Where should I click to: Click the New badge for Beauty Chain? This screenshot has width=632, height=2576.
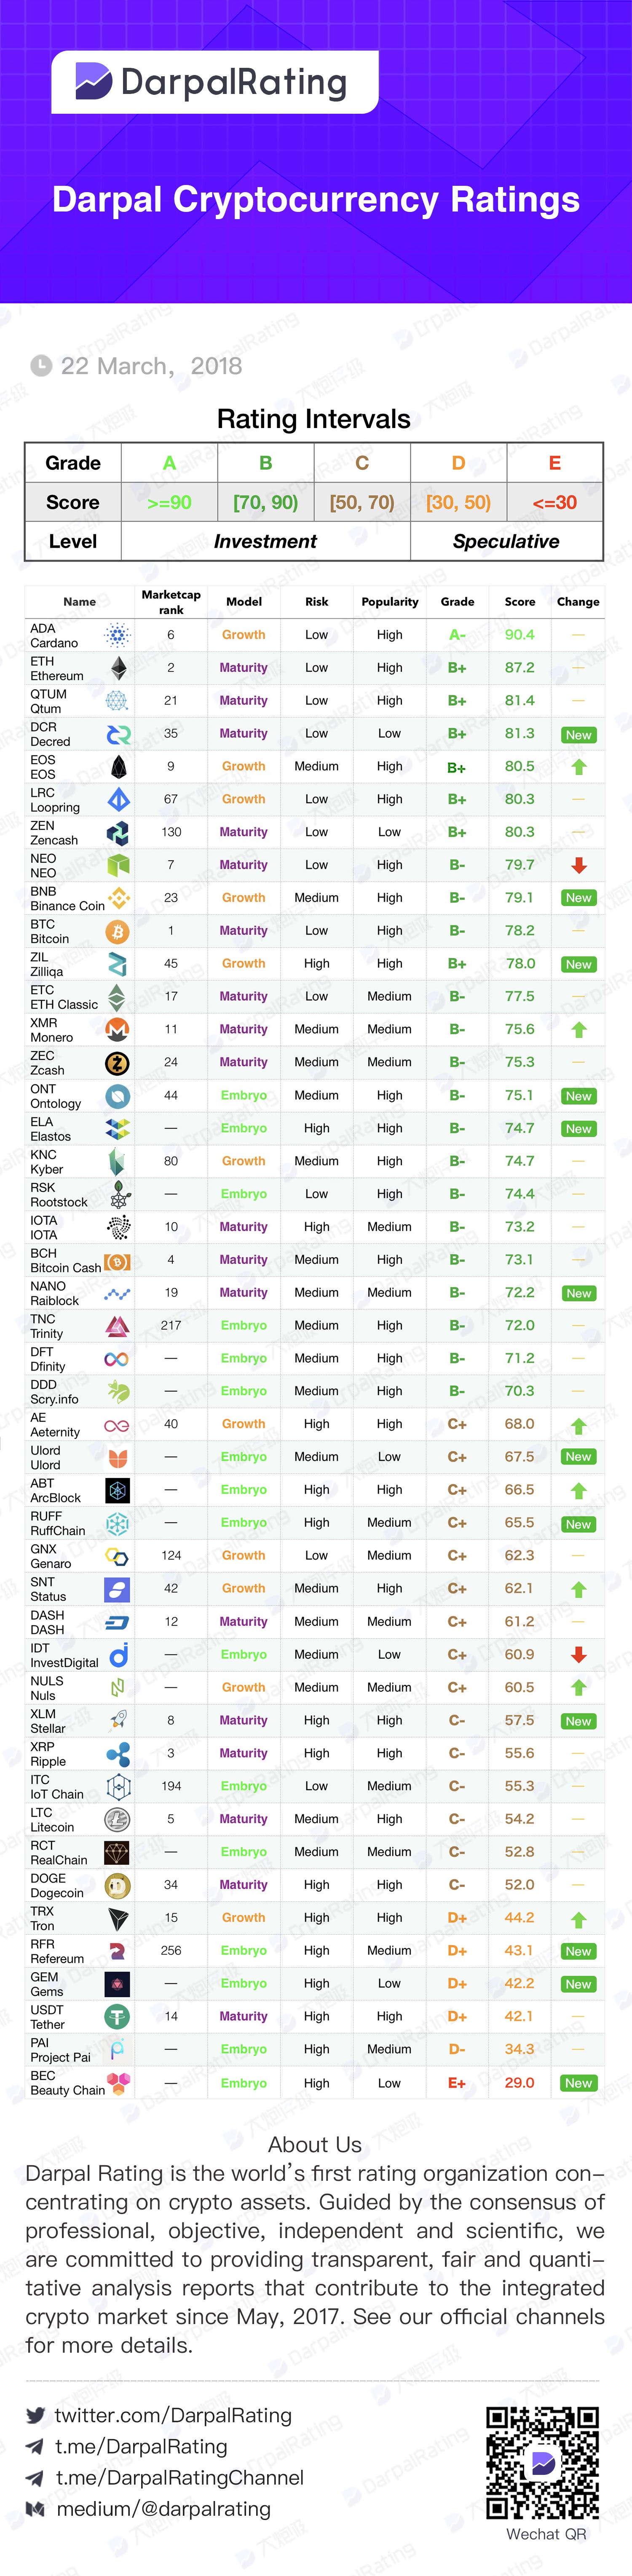579,2083
